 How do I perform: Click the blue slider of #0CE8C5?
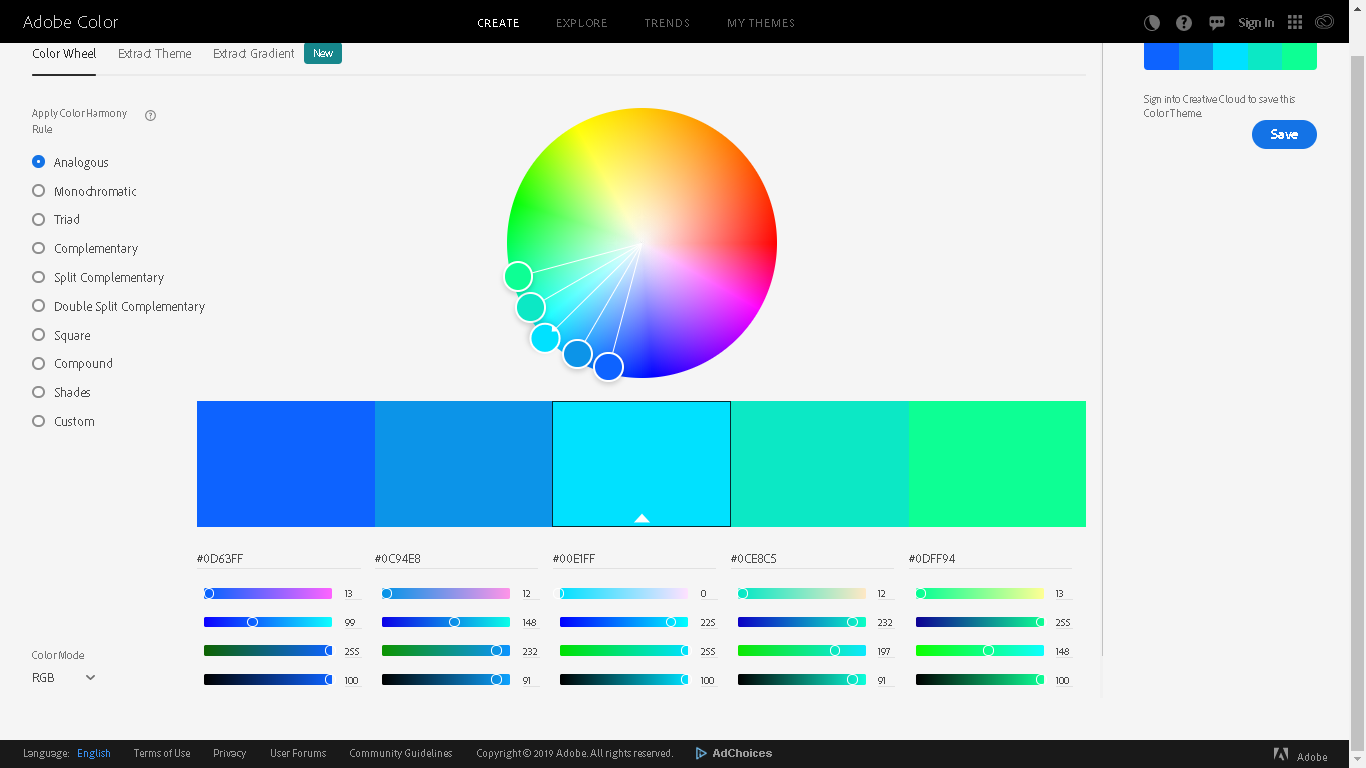(802, 651)
